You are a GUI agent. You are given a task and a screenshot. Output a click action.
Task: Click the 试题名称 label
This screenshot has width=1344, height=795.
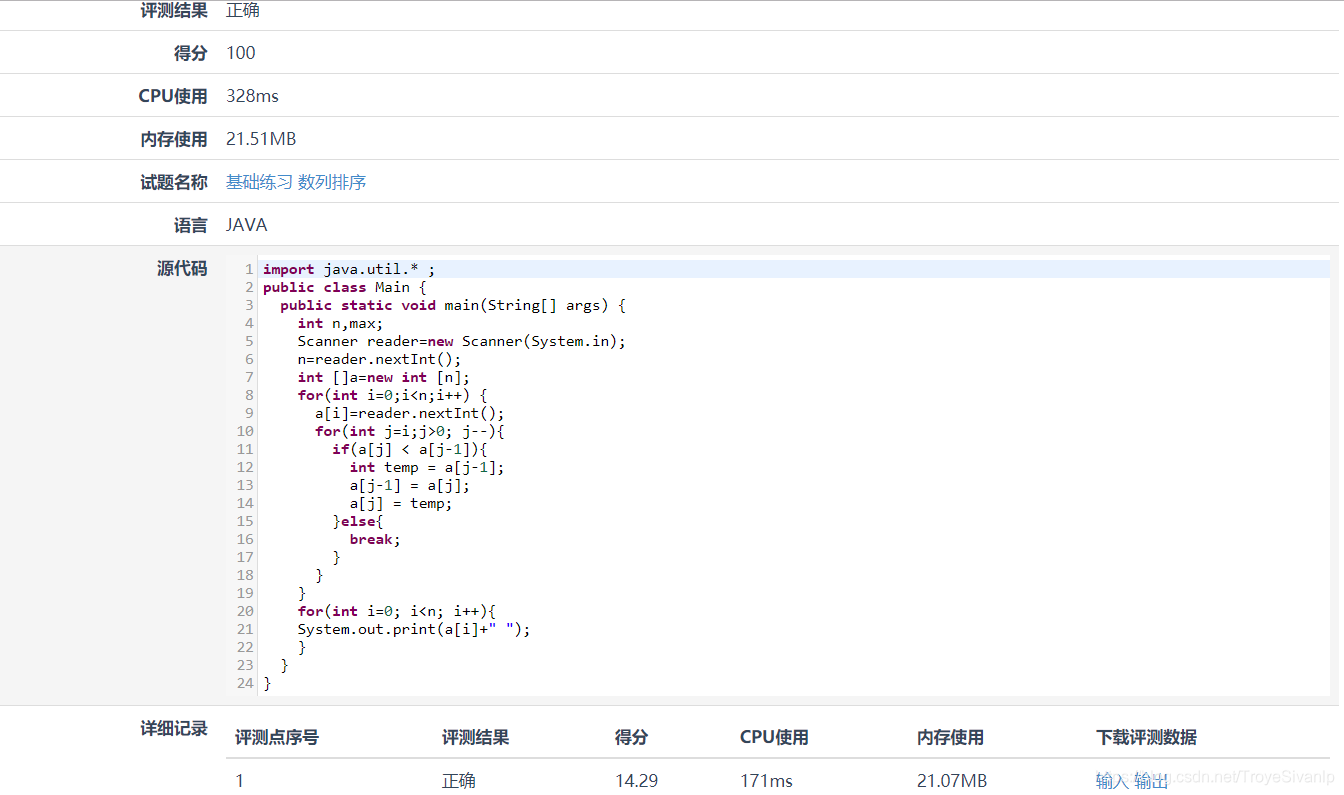click(174, 182)
